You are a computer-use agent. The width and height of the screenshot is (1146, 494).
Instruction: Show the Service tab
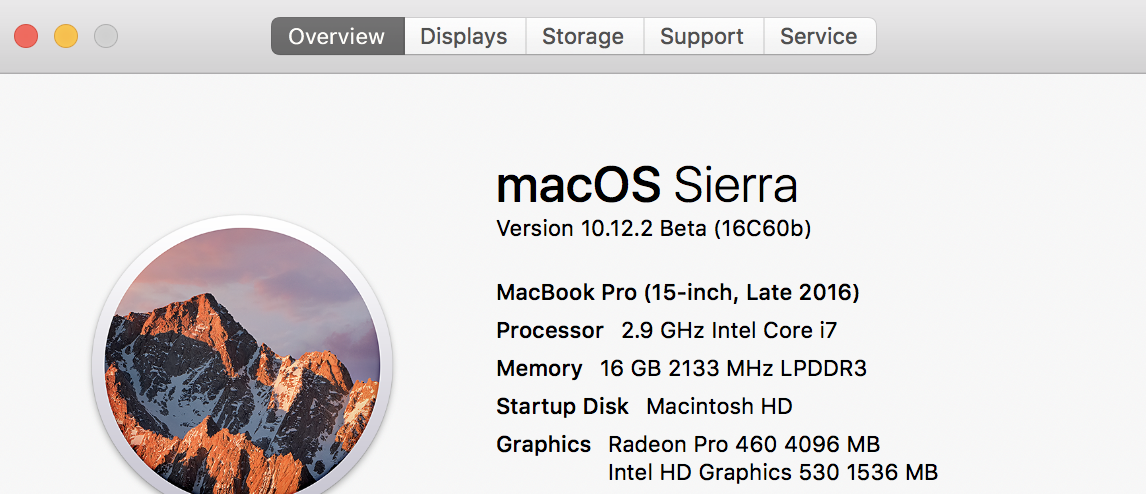point(819,36)
